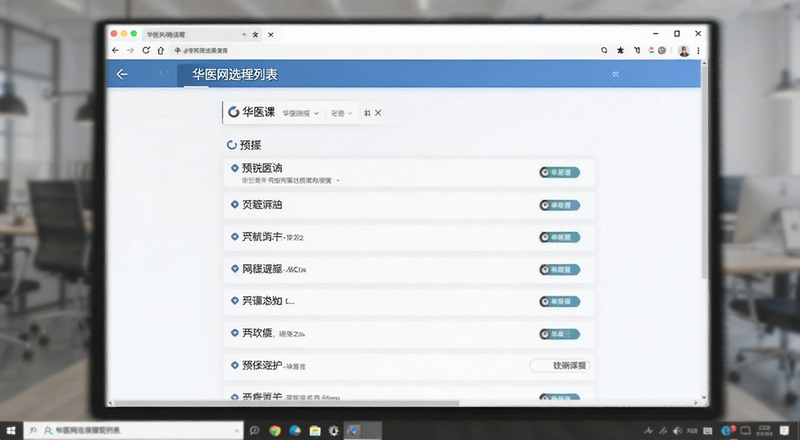Clear the filter bar with its X icon
The image size is (800, 440).
point(378,113)
